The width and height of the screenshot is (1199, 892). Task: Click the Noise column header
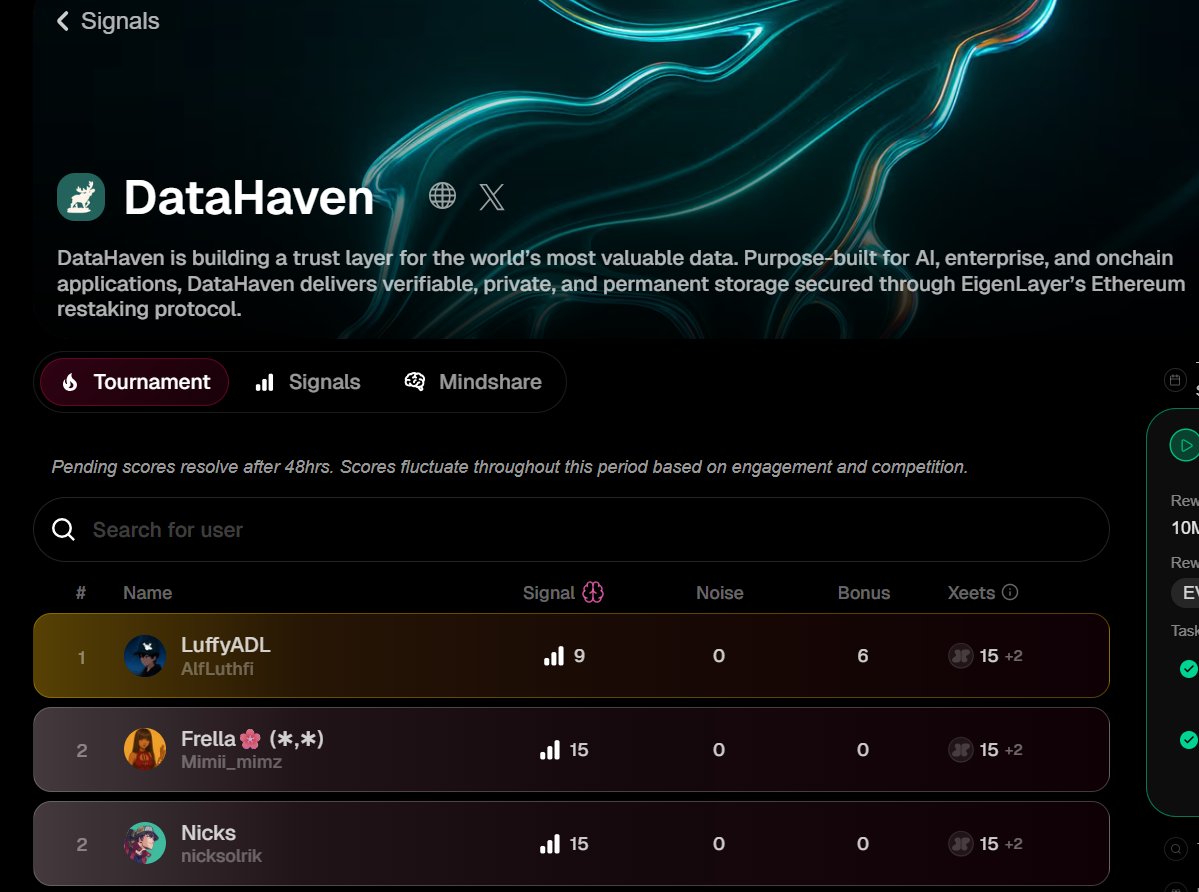720,593
